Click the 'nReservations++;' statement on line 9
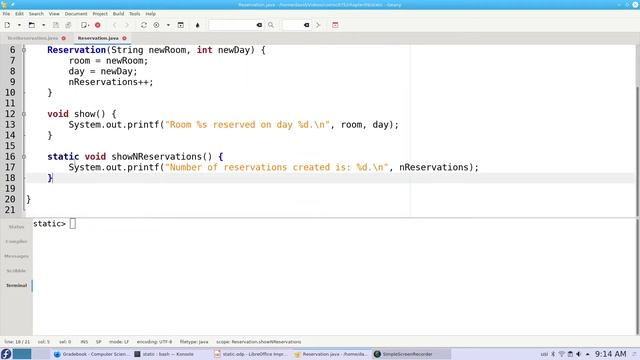Viewport: 640px width, 360px height. 111,82
